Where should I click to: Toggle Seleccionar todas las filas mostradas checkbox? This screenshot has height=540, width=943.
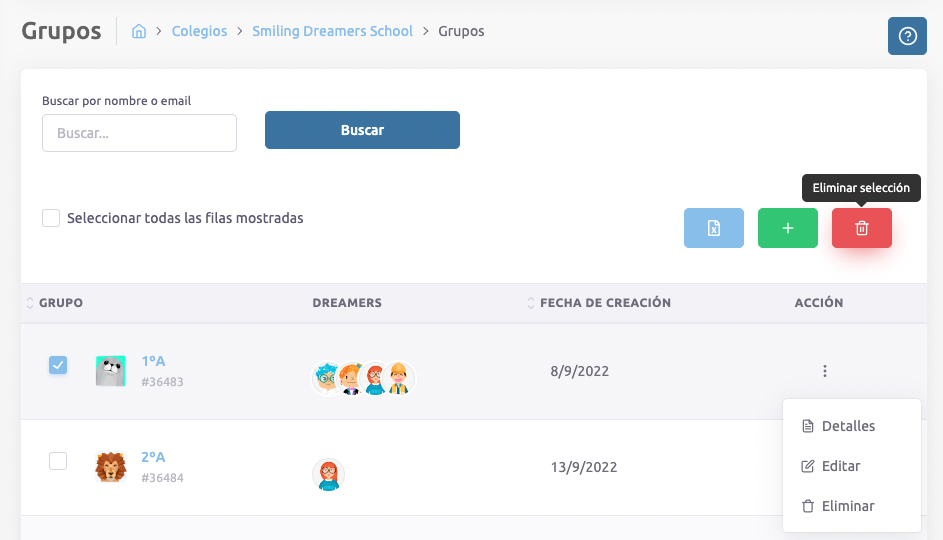[x=51, y=218]
